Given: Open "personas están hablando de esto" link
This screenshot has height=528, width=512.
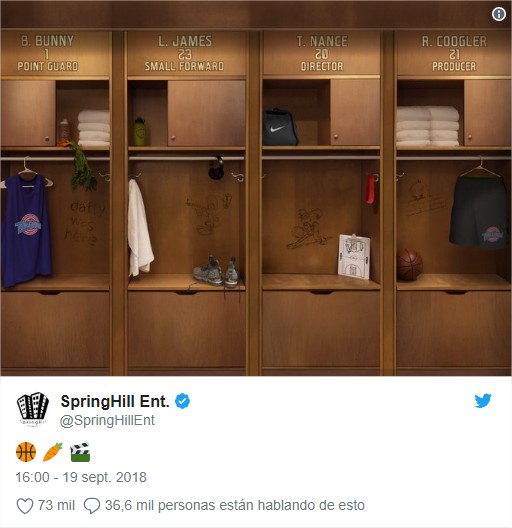Looking at the screenshot, I should click(261, 505).
